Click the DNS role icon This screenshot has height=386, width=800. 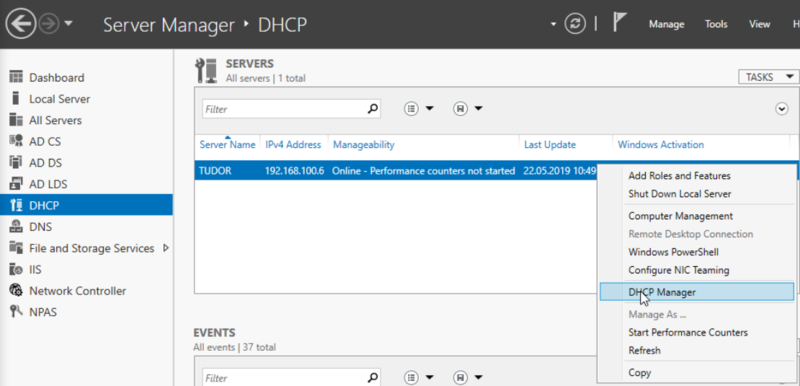coord(16,227)
